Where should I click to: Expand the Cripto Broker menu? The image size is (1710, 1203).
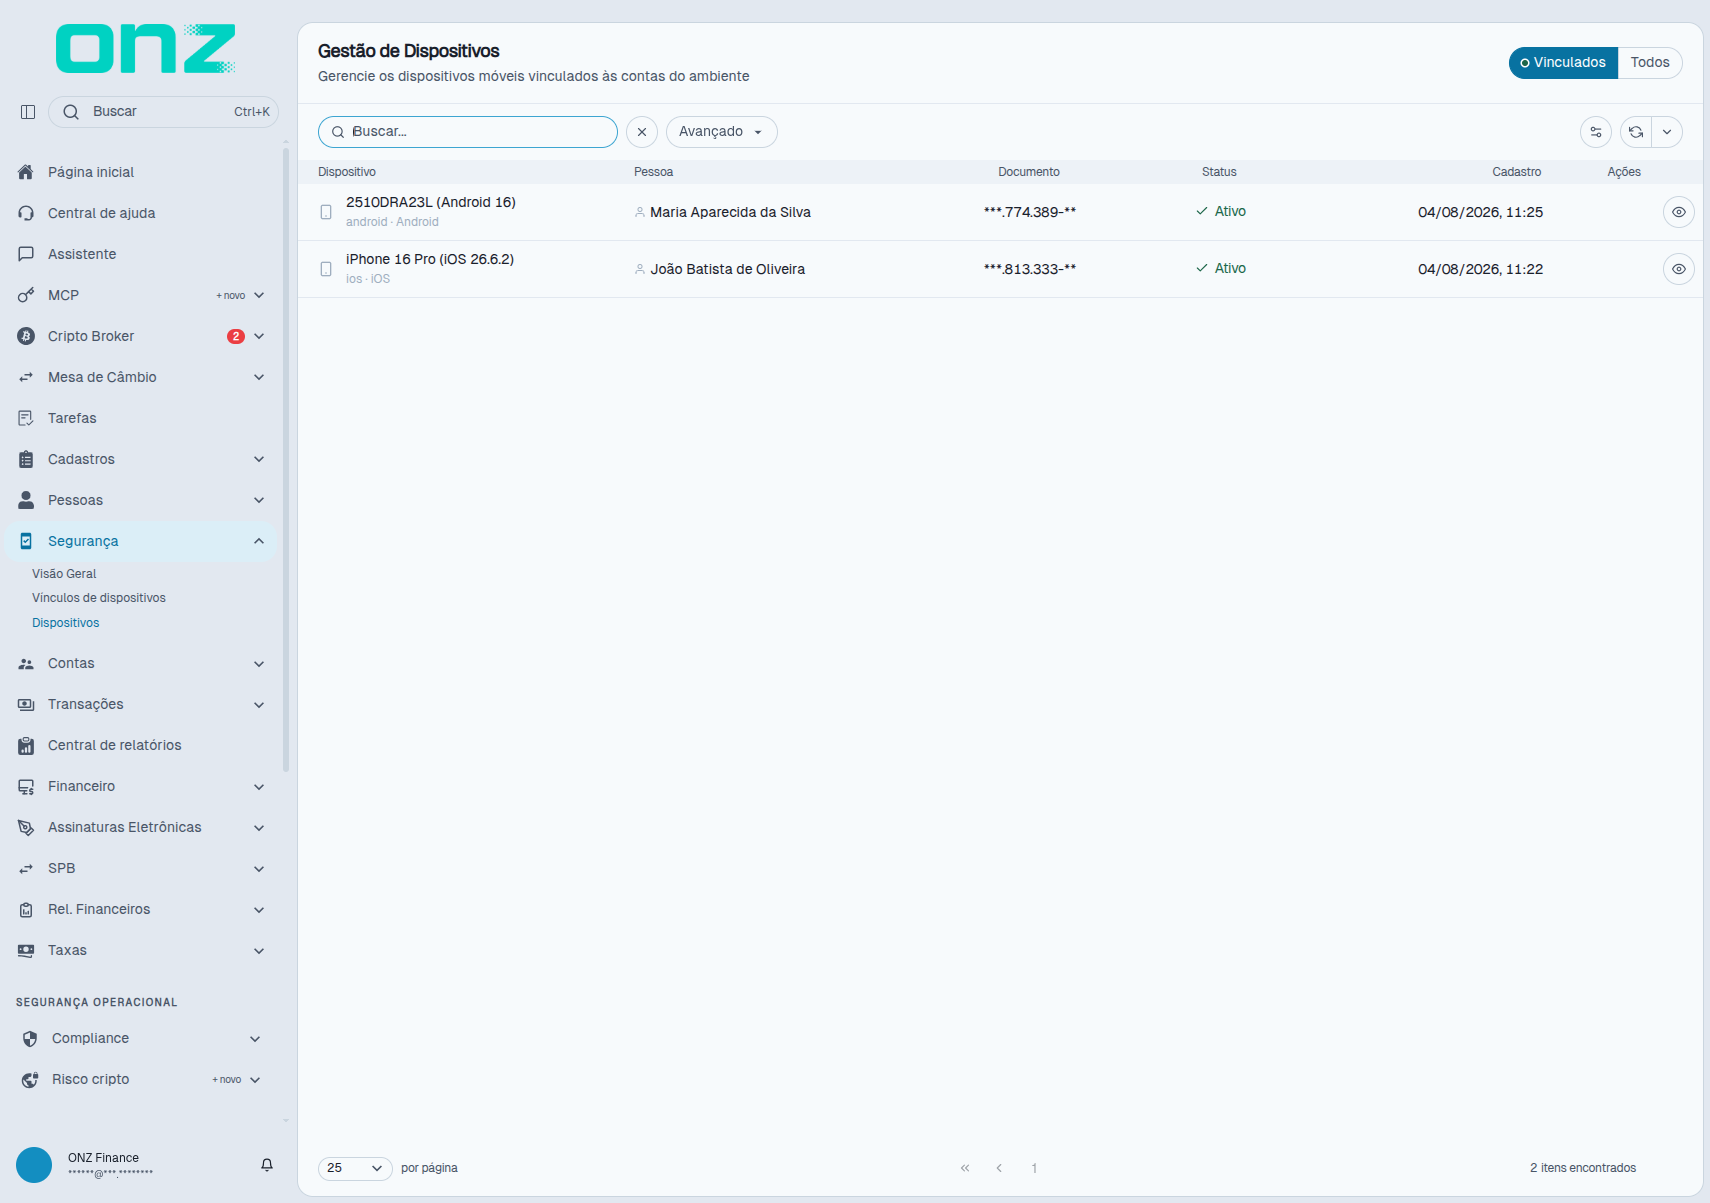click(x=140, y=336)
